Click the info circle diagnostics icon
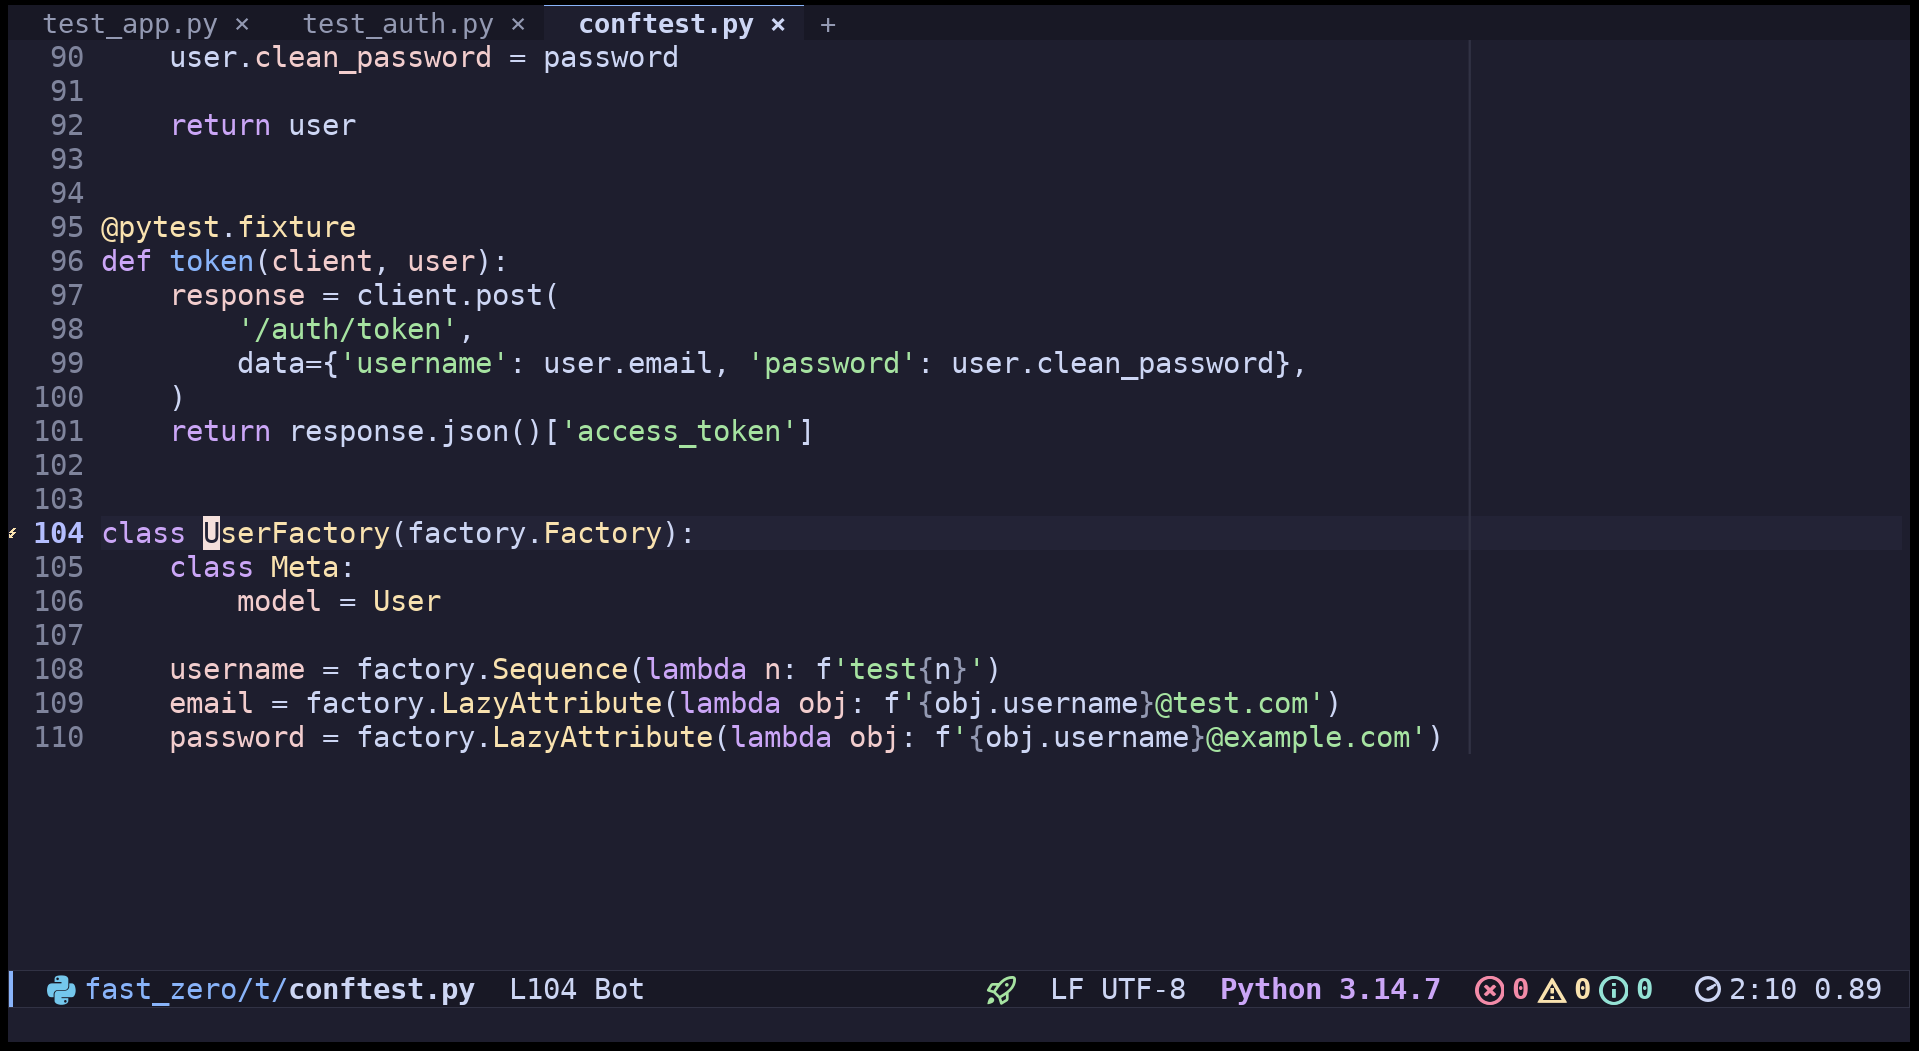1919x1051 pixels. (x=1613, y=990)
